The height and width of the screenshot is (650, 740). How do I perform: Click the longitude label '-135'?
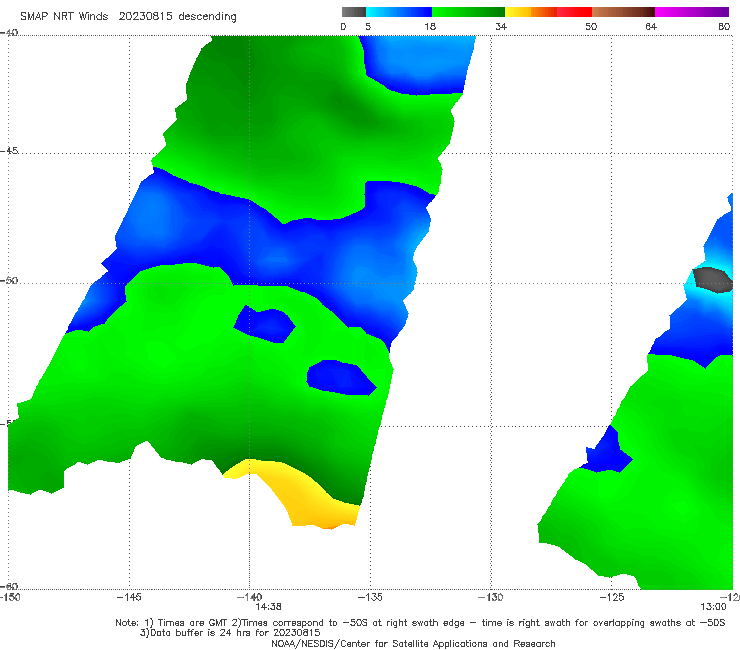point(370,597)
